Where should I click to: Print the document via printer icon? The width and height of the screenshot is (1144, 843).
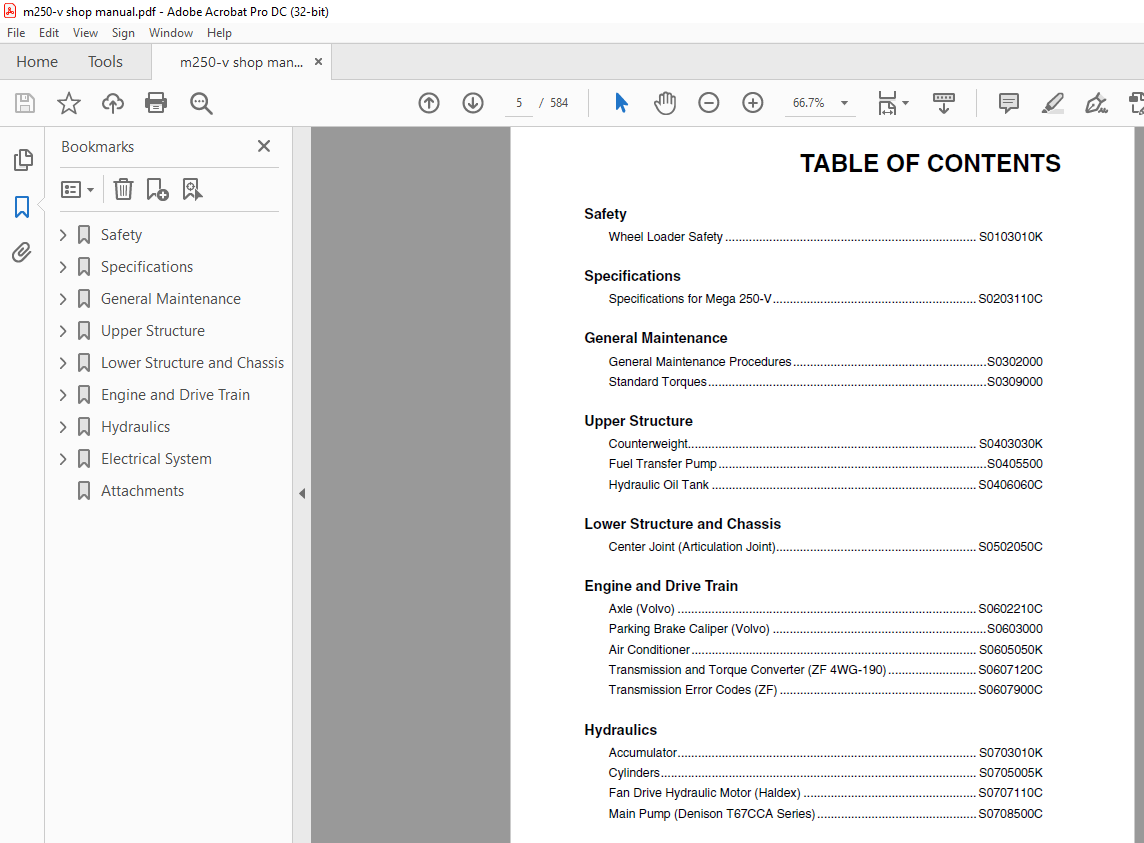point(156,103)
